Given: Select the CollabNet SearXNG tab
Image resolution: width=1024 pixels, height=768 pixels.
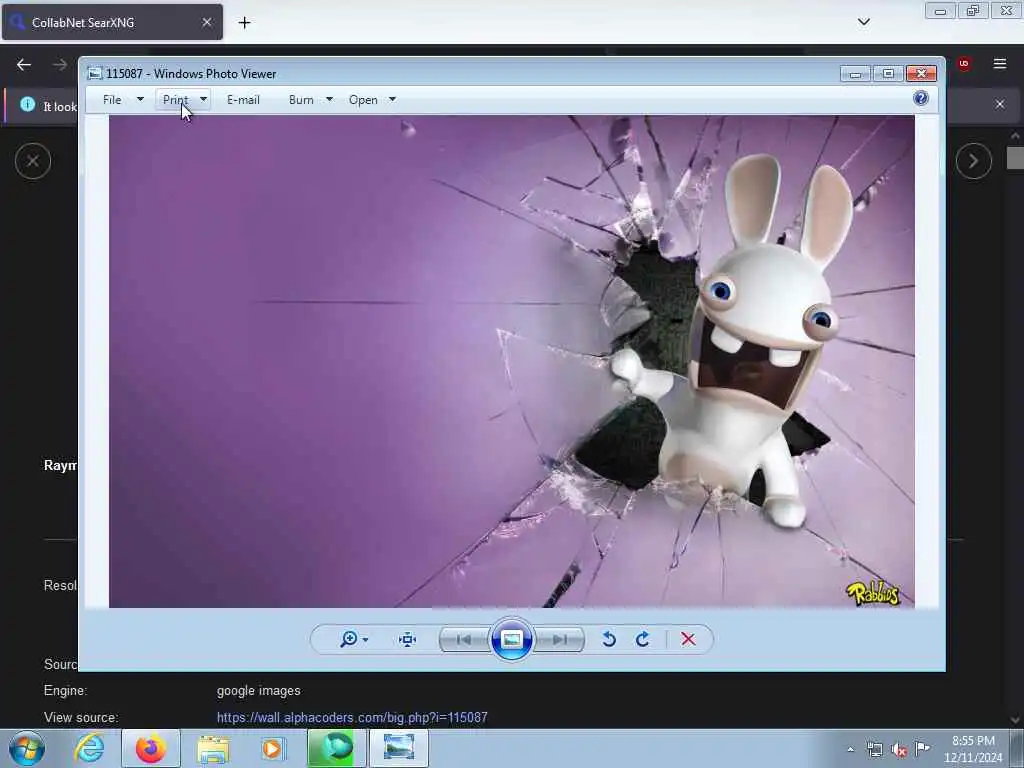Looking at the screenshot, I should [112, 22].
